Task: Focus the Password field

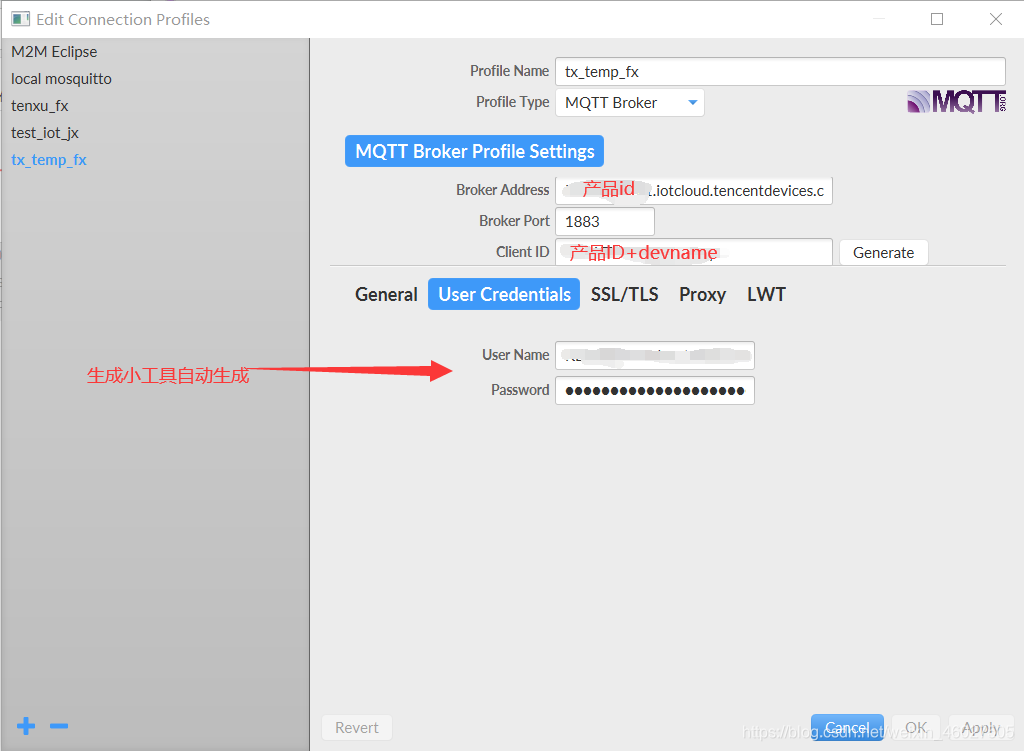Action: tap(655, 391)
